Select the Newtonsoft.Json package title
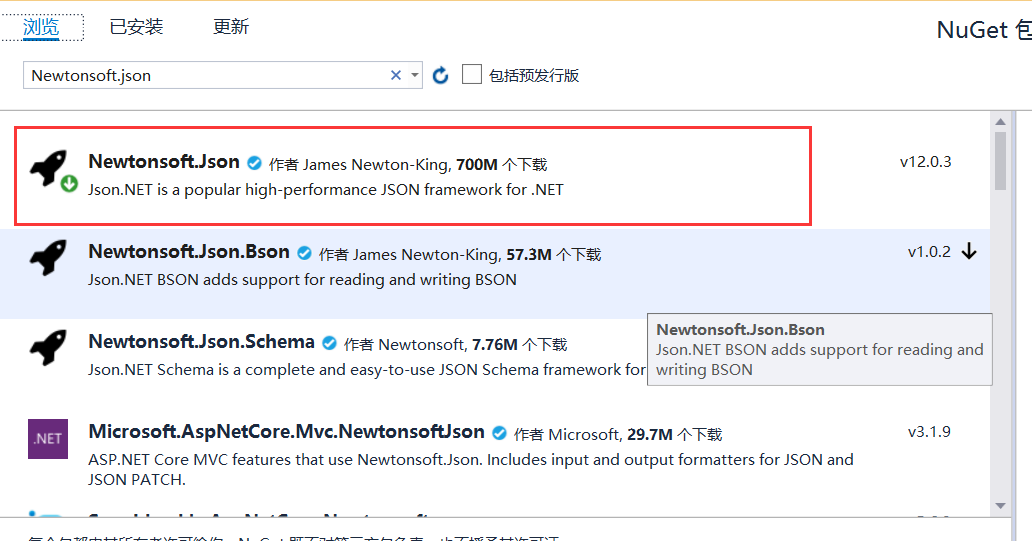The width and height of the screenshot is (1032, 541). [164, 162]
